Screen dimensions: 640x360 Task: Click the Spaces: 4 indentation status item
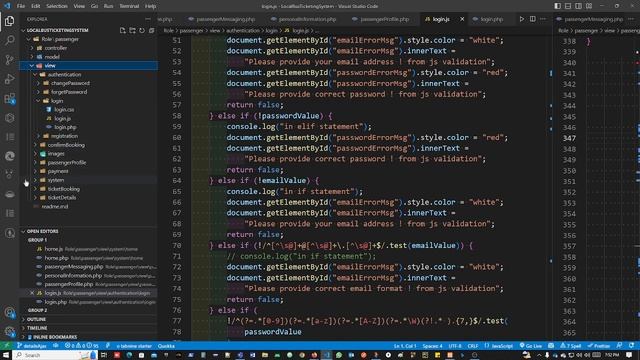432,346
